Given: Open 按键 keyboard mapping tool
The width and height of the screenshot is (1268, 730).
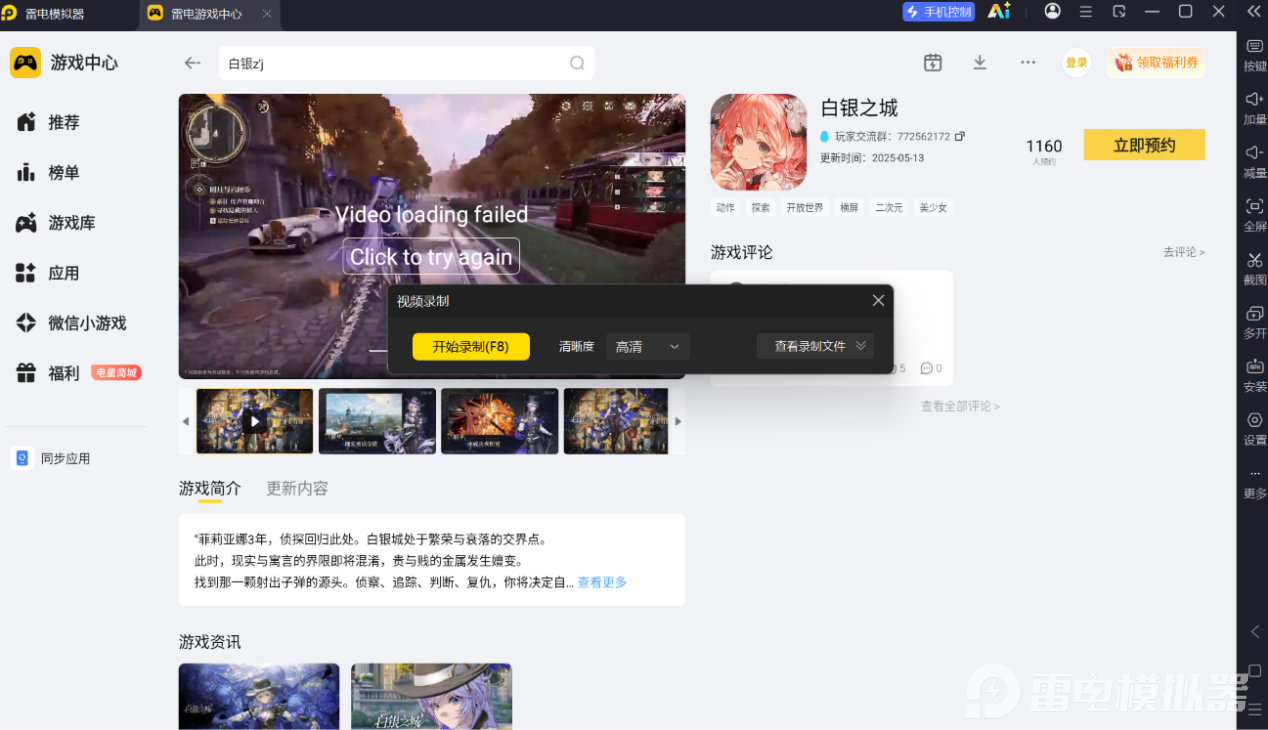Looking at the screenshot, I should (x=1254, y=55).
